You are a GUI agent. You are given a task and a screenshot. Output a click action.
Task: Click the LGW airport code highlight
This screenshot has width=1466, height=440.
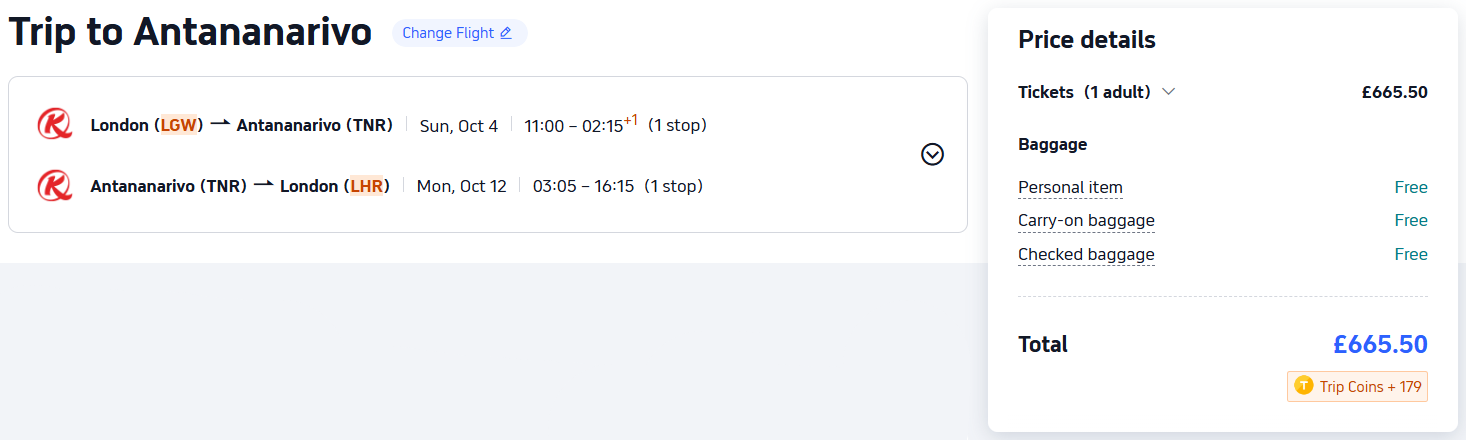(180, 125)
